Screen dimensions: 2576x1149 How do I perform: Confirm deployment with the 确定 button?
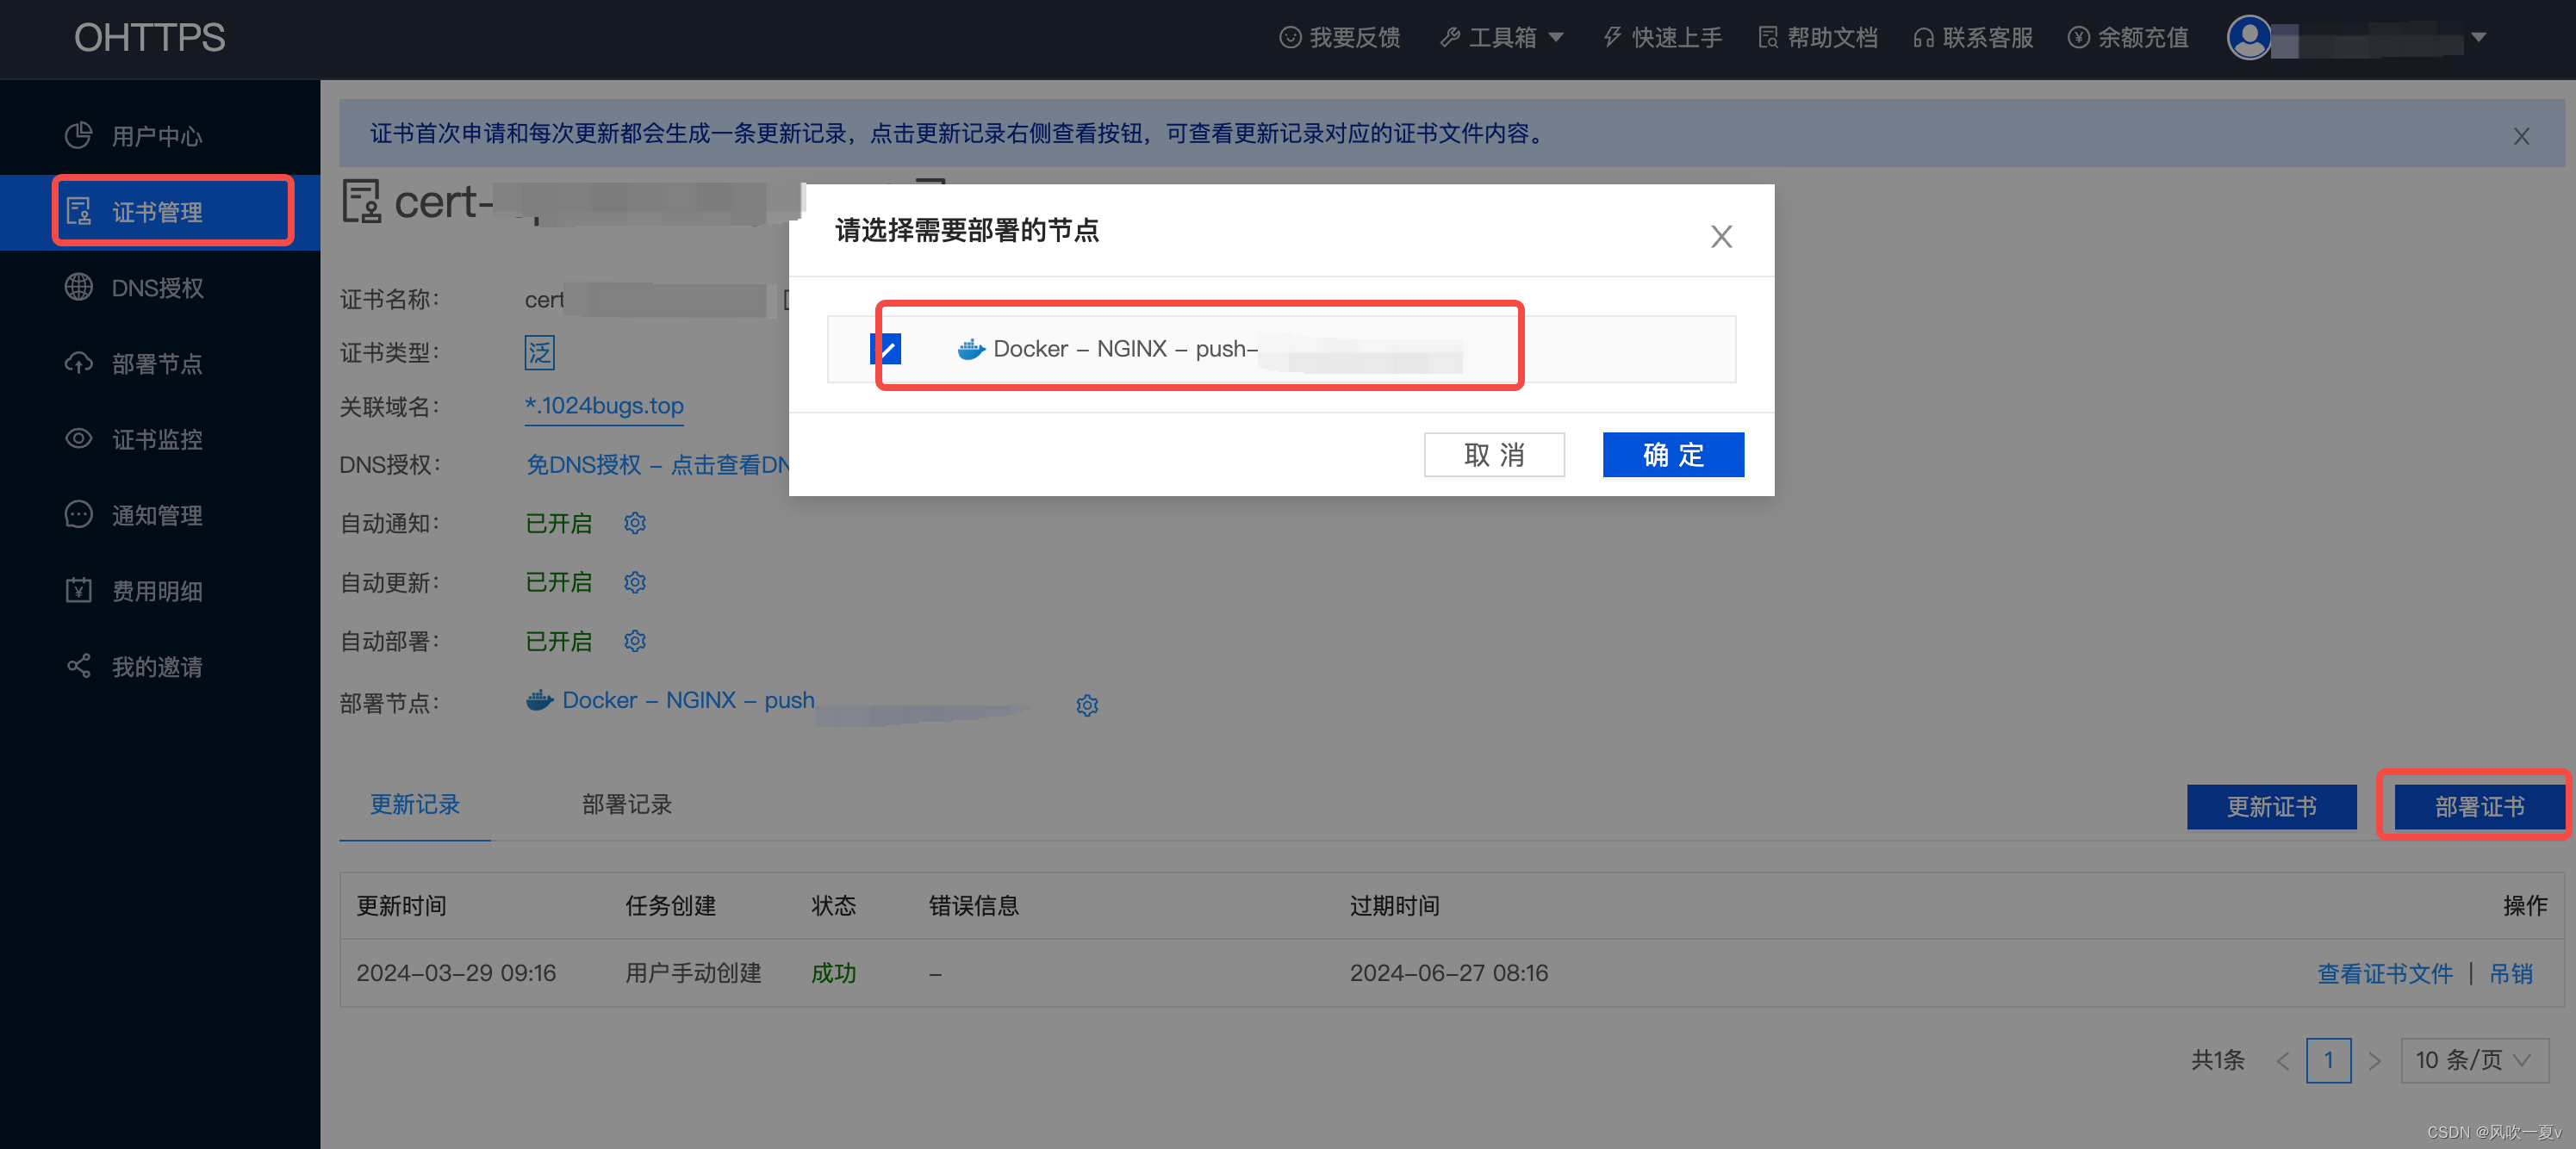[x=1673, y=455]
